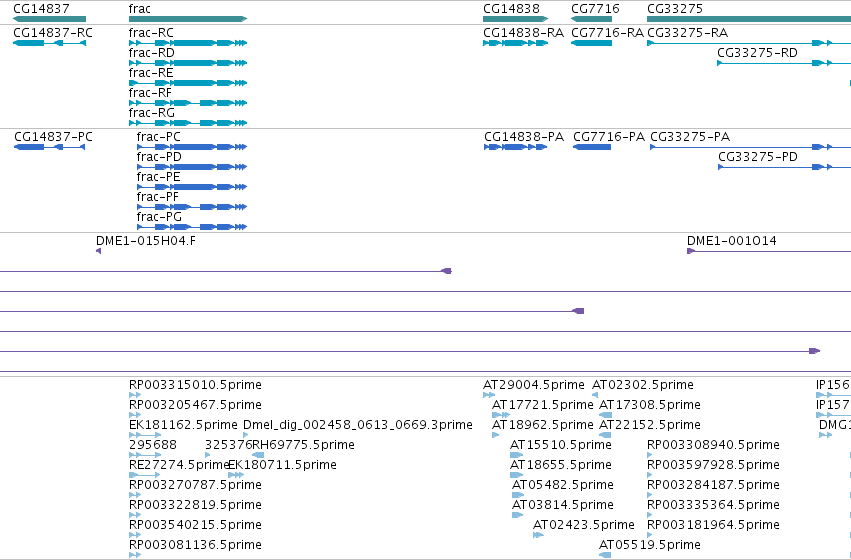
Task: Click the EK181162.5prime EST label
Action: pyautogui.click(x=183, y=424)
